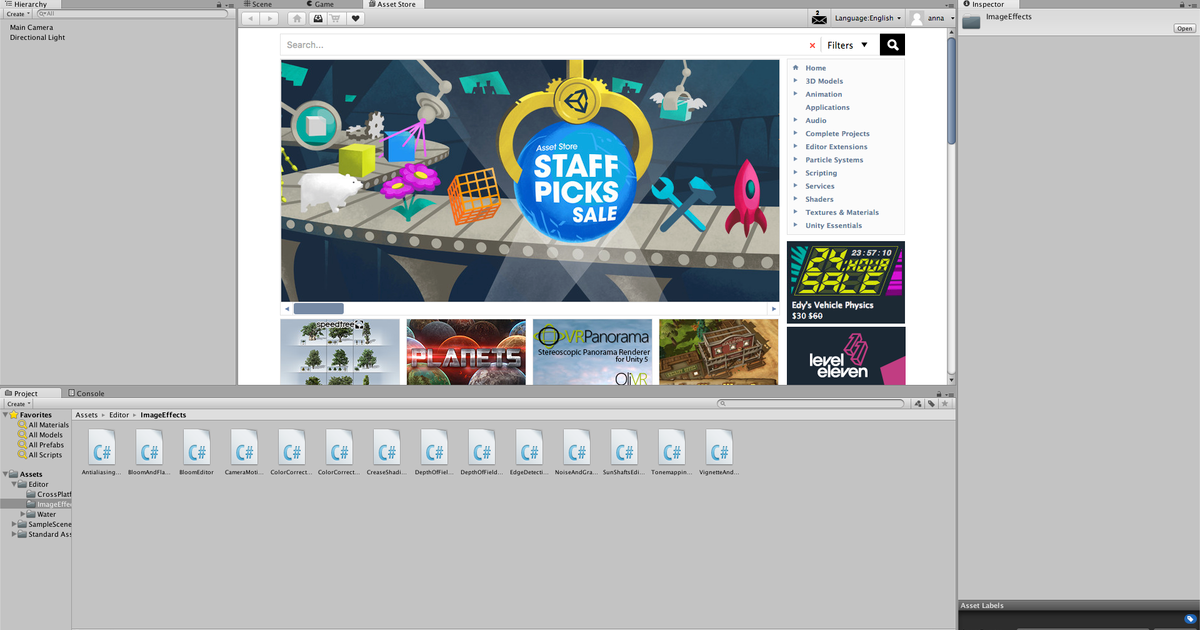Switch to the Game tab
The width and height of the screenshot is (1200, 630).
tap(319, 4)
